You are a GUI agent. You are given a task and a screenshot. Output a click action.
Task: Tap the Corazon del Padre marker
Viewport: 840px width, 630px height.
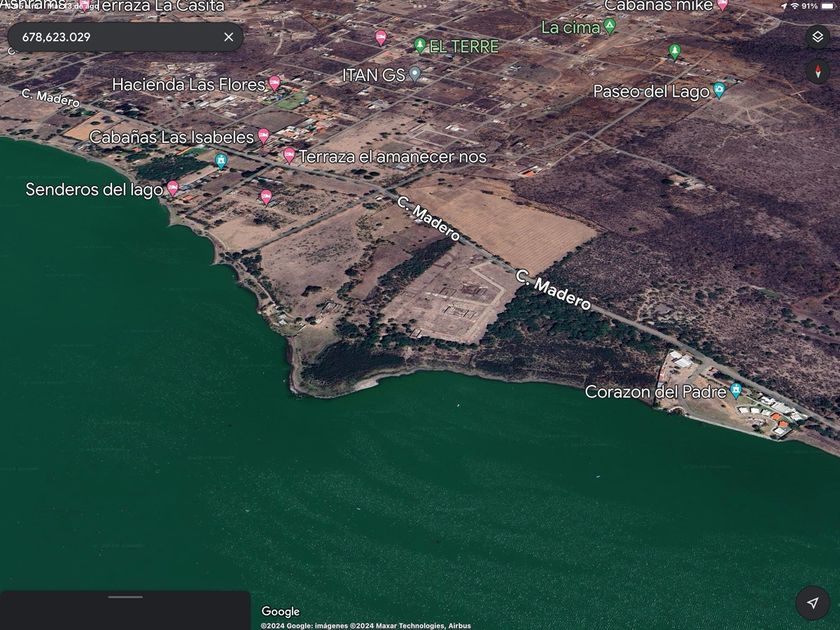click(x=736, y=390)
